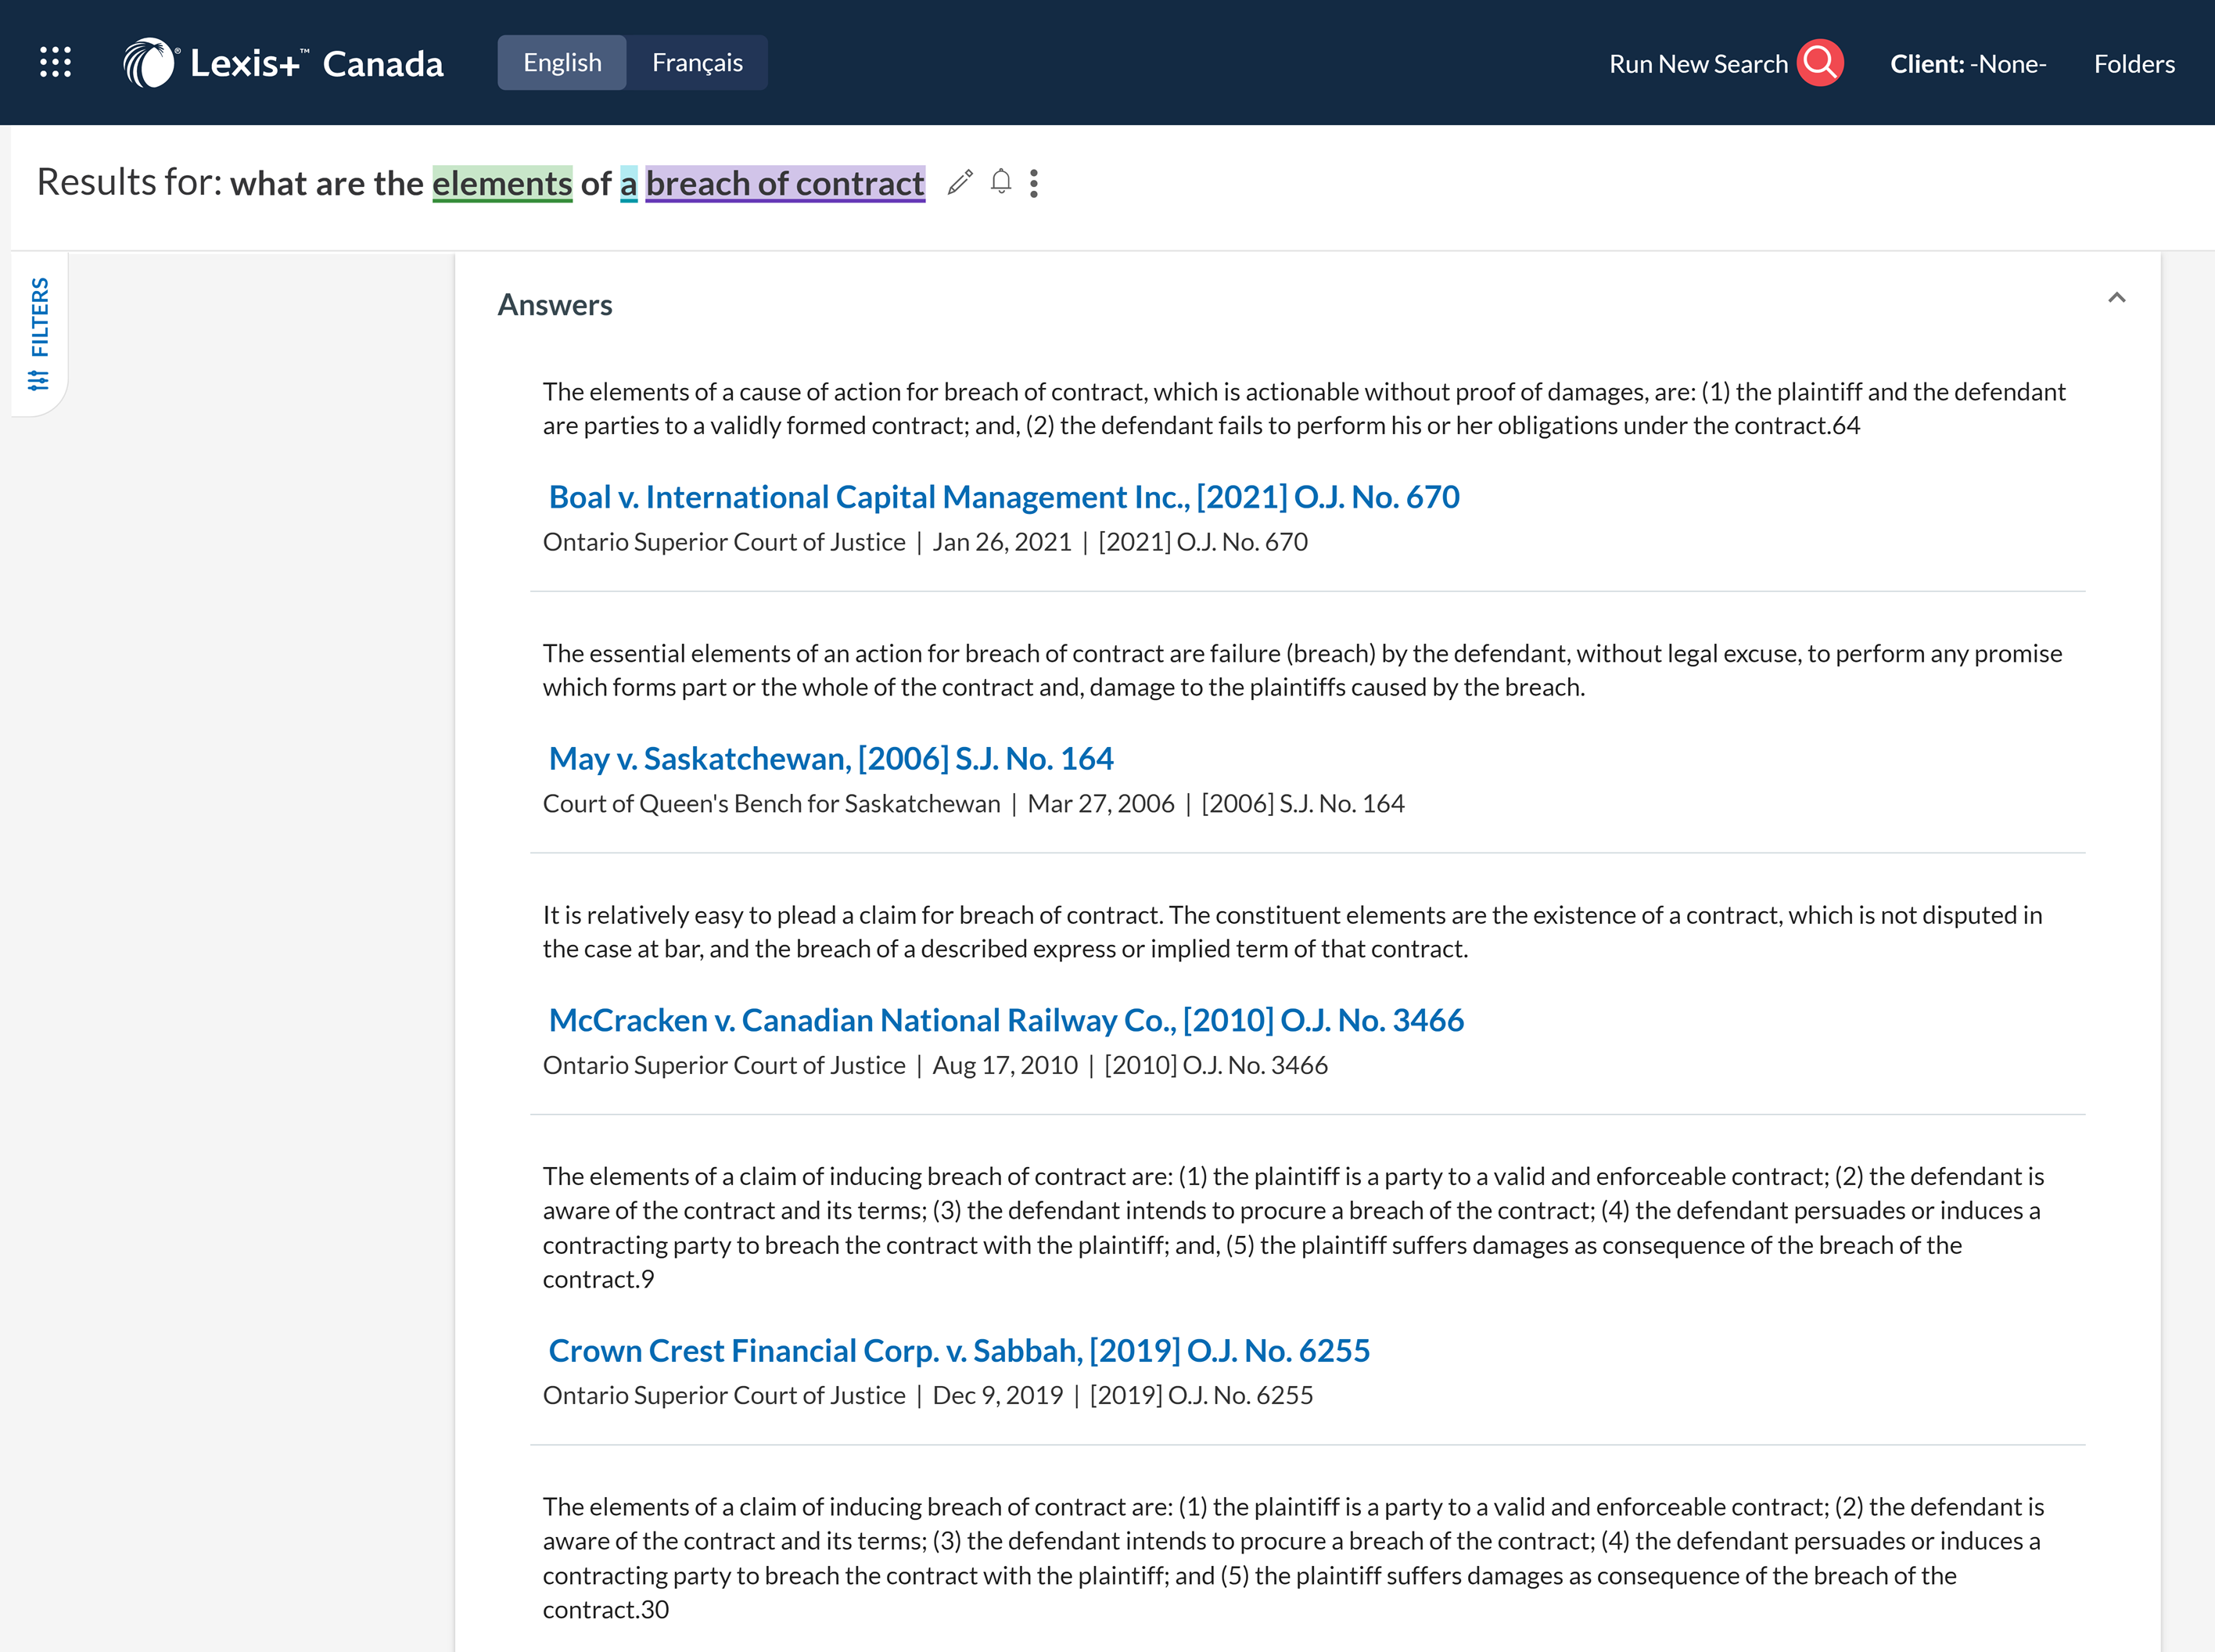
Task: Open May v. Saskatchewan case link
Action: 830,759
